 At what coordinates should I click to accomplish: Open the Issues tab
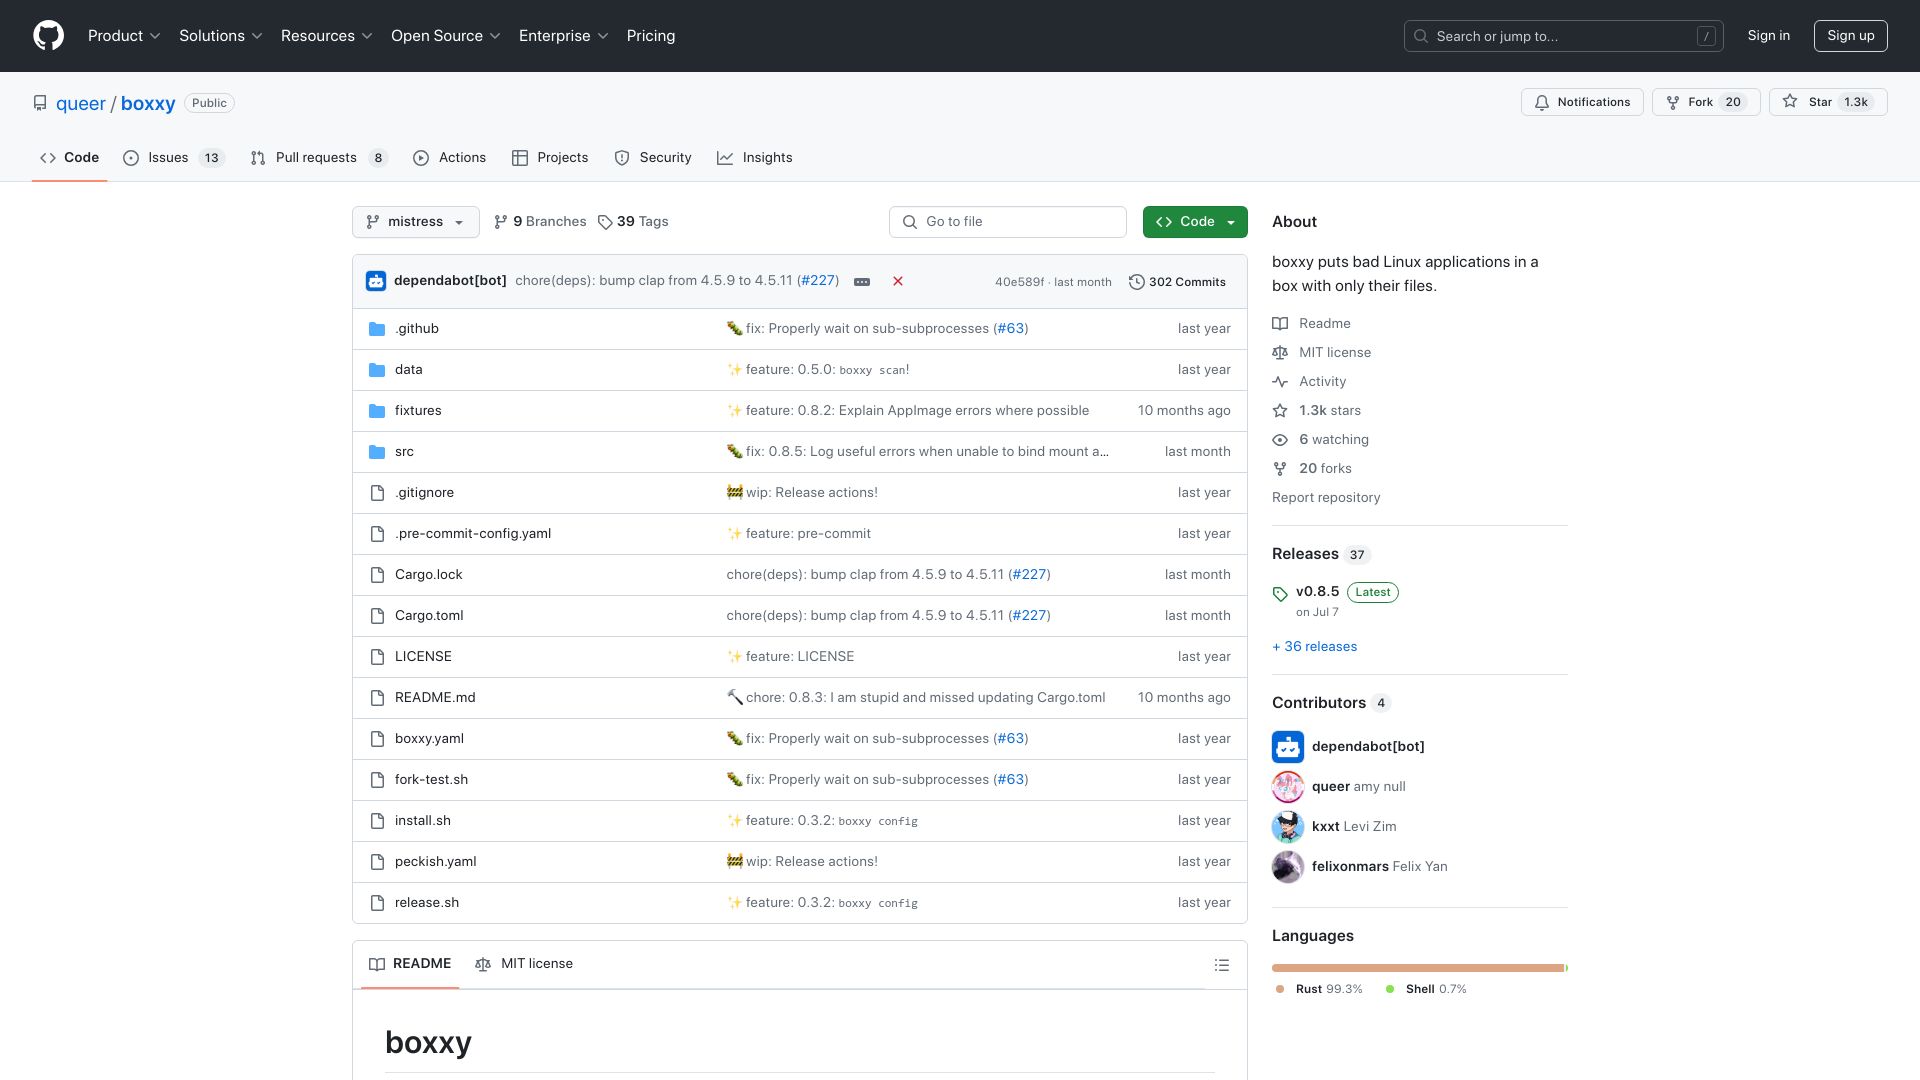(x=174, y=158)
